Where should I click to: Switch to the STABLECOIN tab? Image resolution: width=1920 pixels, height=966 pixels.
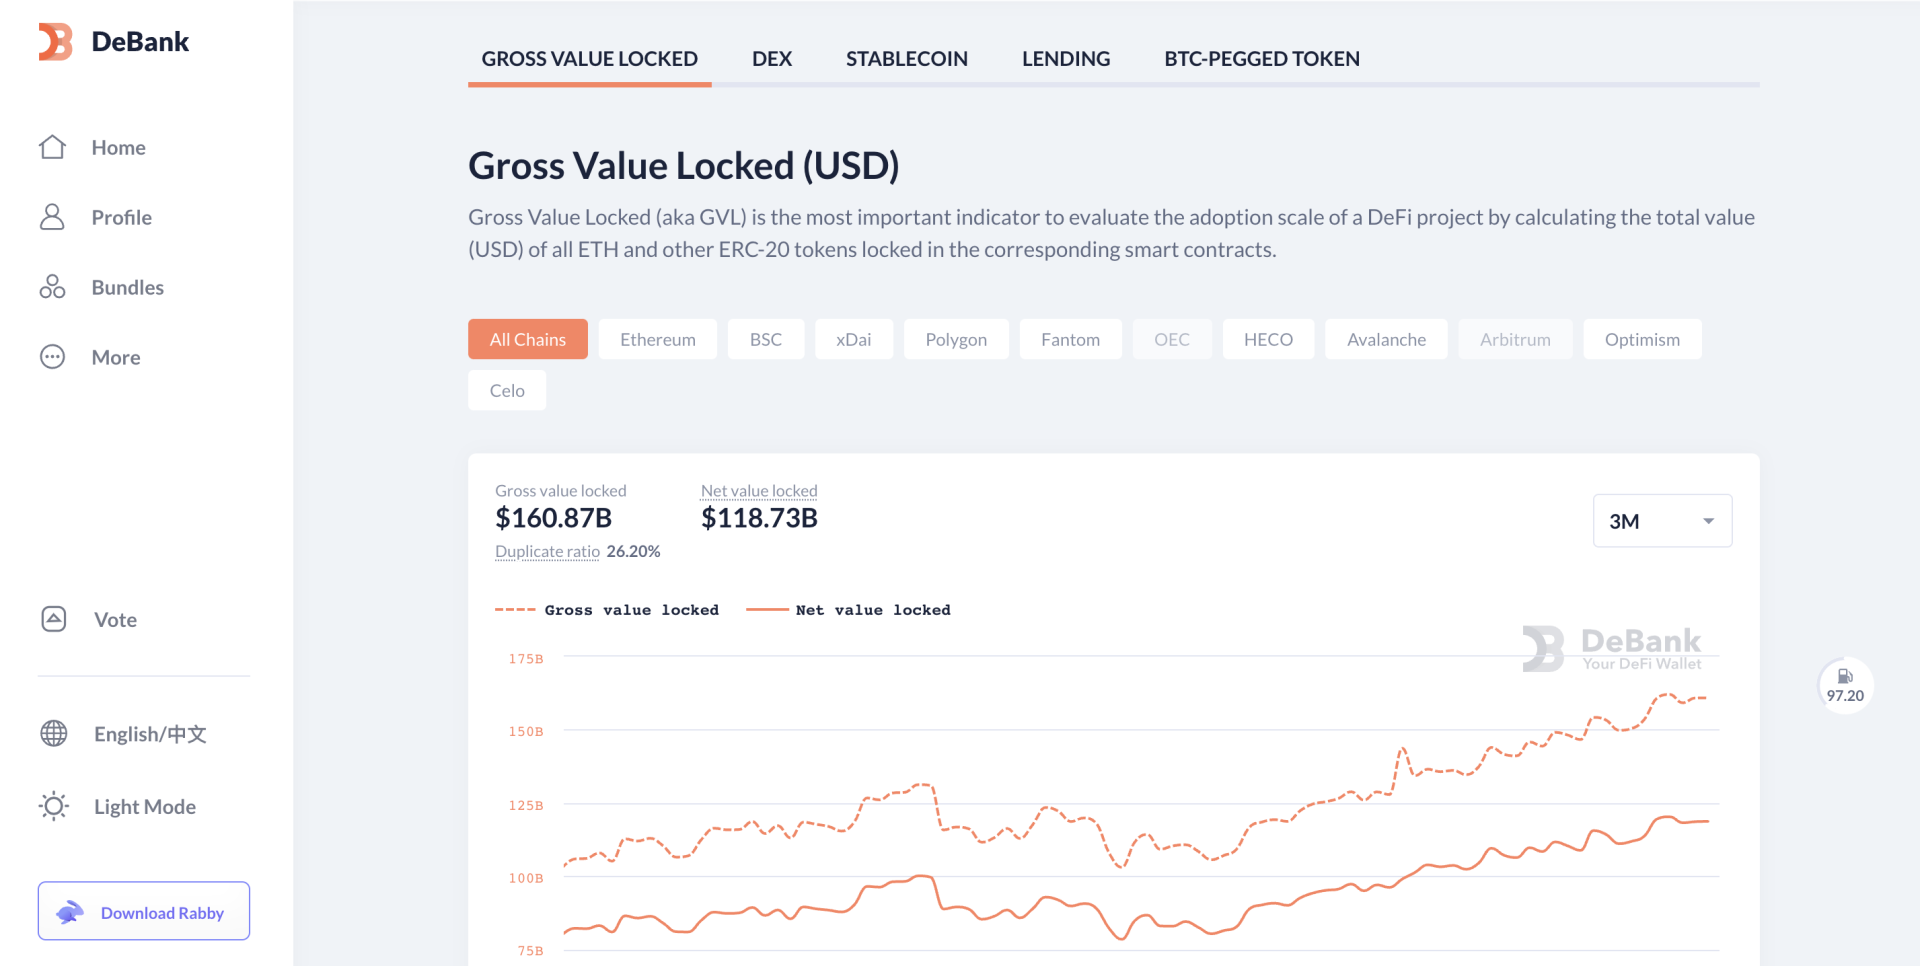(x=907, y=59)
